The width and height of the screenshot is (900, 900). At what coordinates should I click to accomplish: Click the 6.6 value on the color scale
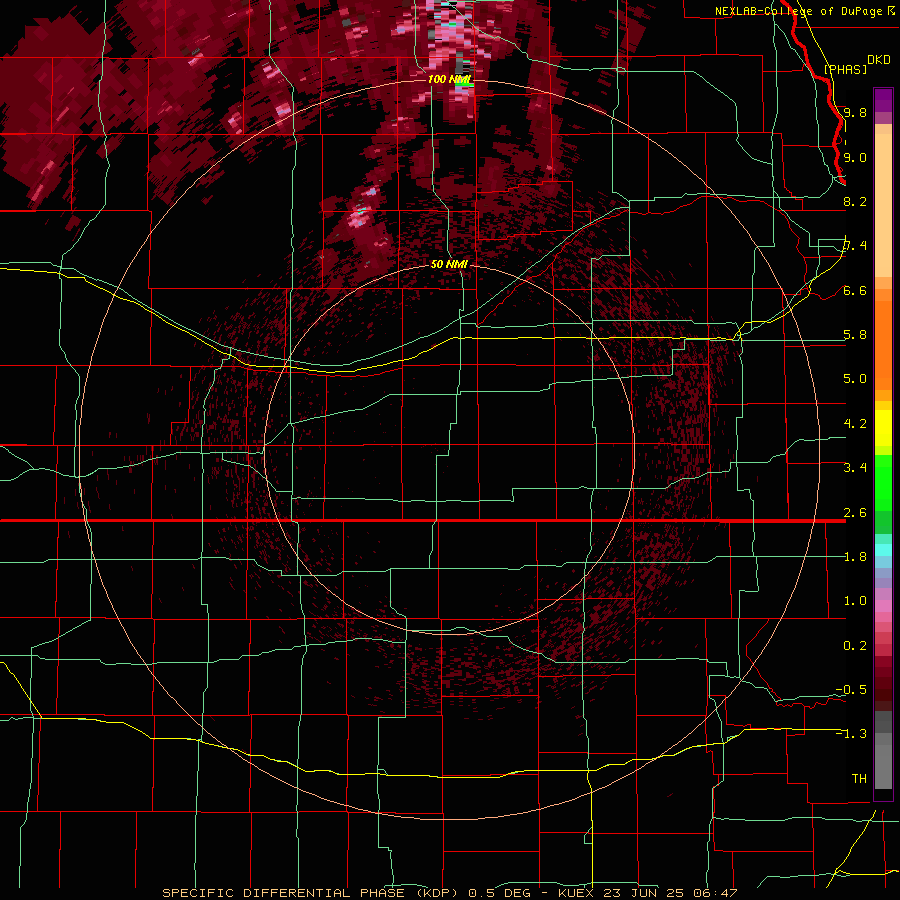pos(855,290)
